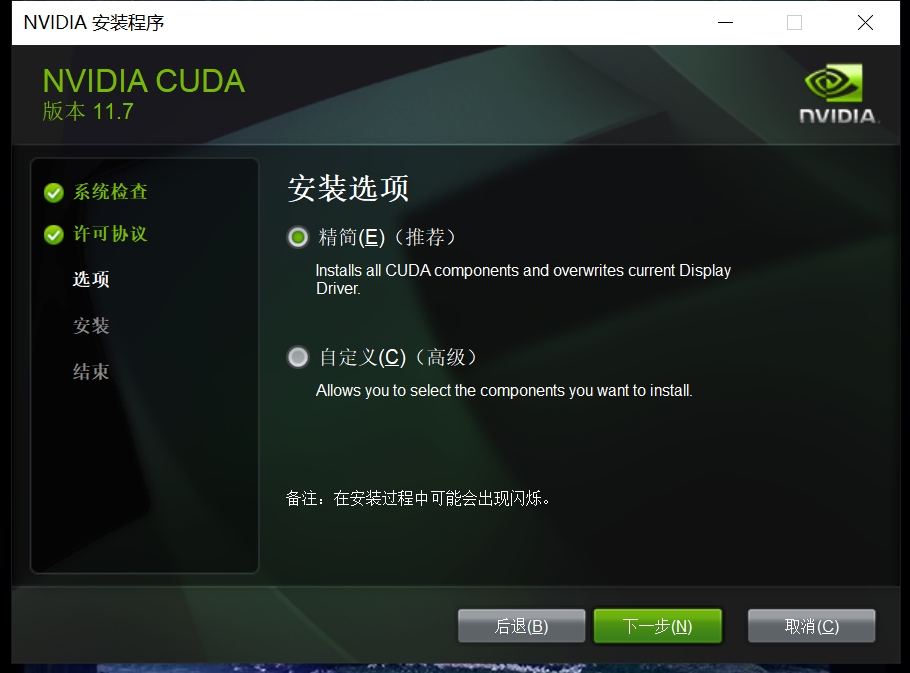This screenshot has width=910, height=673.
Task: Open the 系统检查 step in sidebar
Action: [x=110, y=192]
